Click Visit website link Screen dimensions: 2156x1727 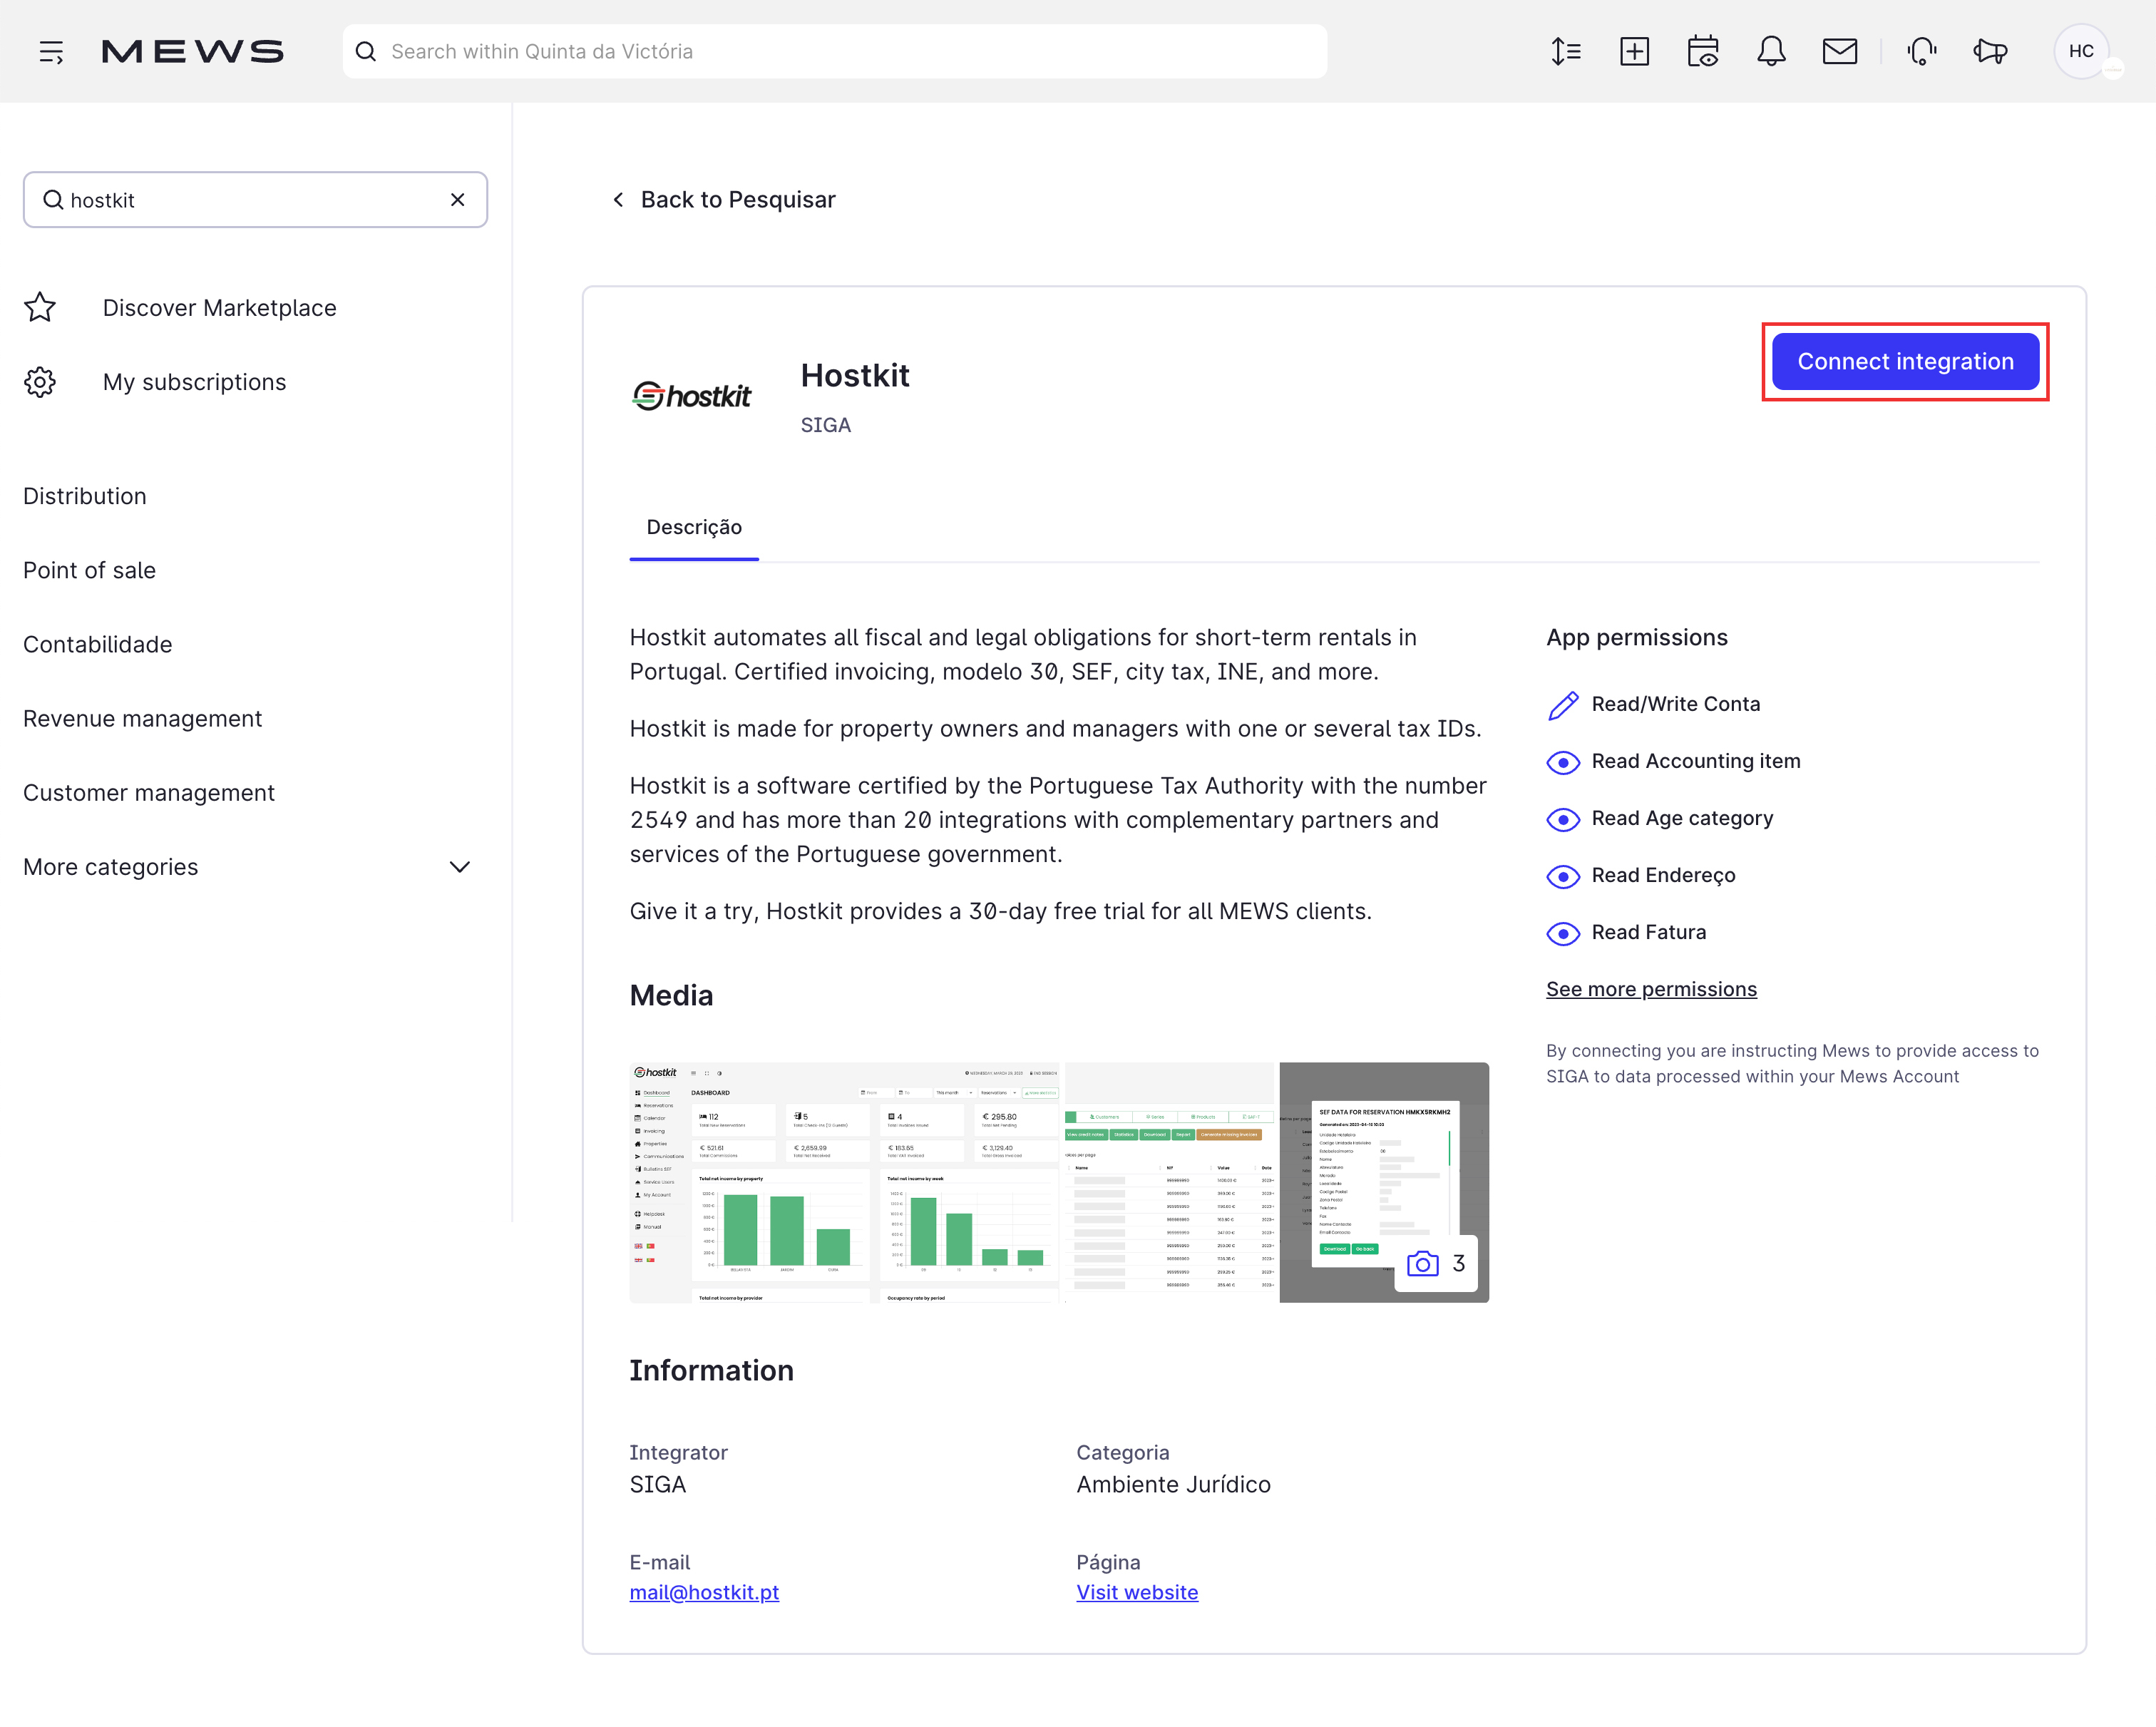(1137, 1592)
